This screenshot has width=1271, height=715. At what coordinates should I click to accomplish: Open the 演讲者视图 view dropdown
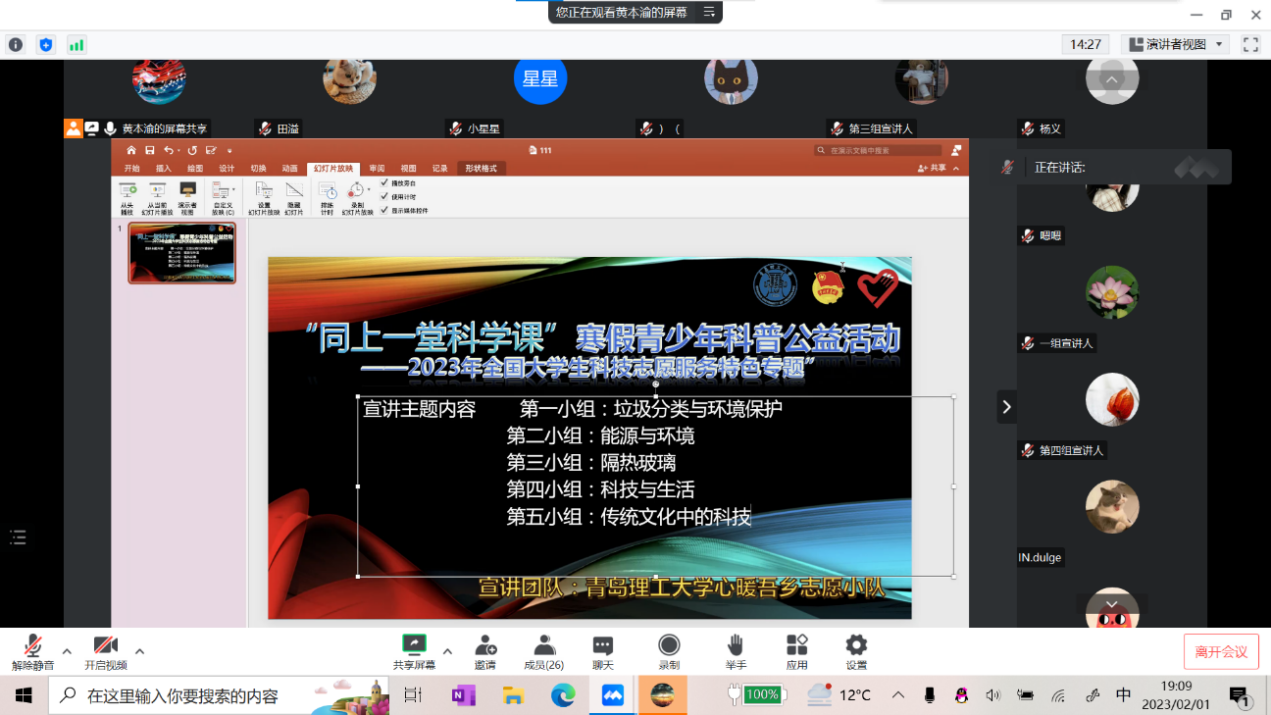click(x=1176, y=44)
